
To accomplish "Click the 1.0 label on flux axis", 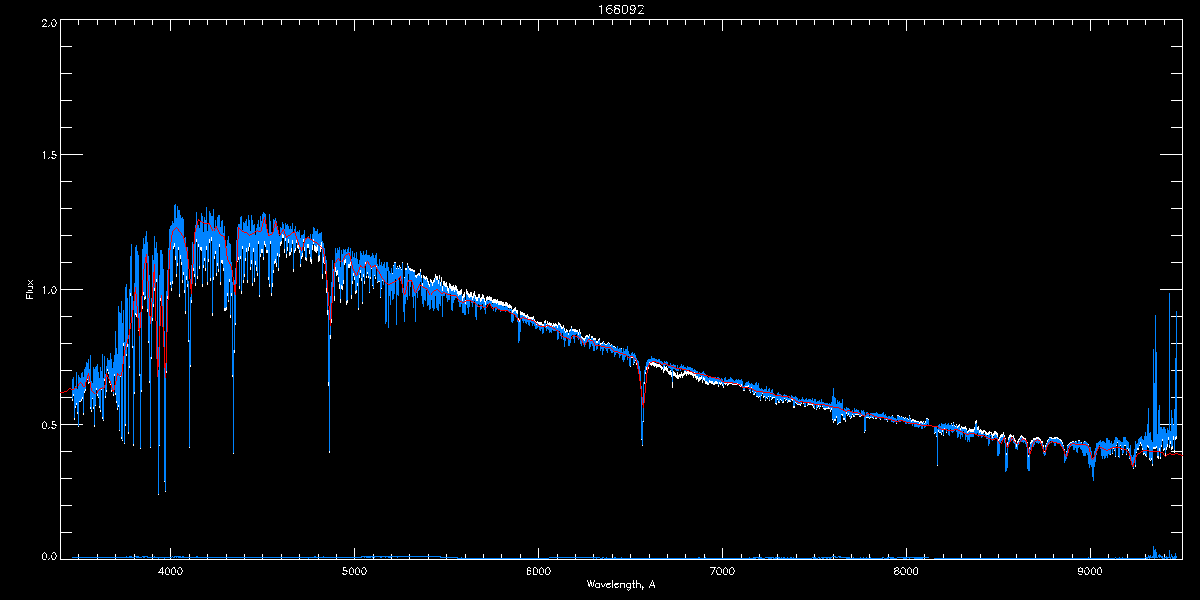I will (x=49, y=290).
